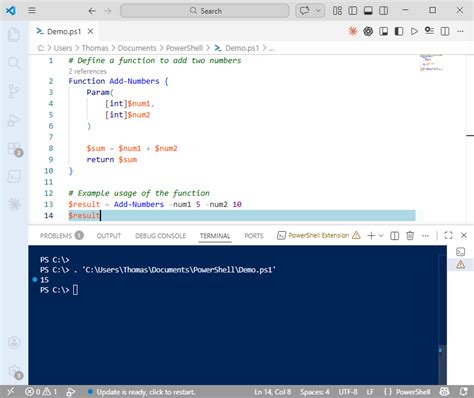Screen dimensions: 474x398
Task: Expand the Copilot chat dropdown arrow
Action: [318, 11]
